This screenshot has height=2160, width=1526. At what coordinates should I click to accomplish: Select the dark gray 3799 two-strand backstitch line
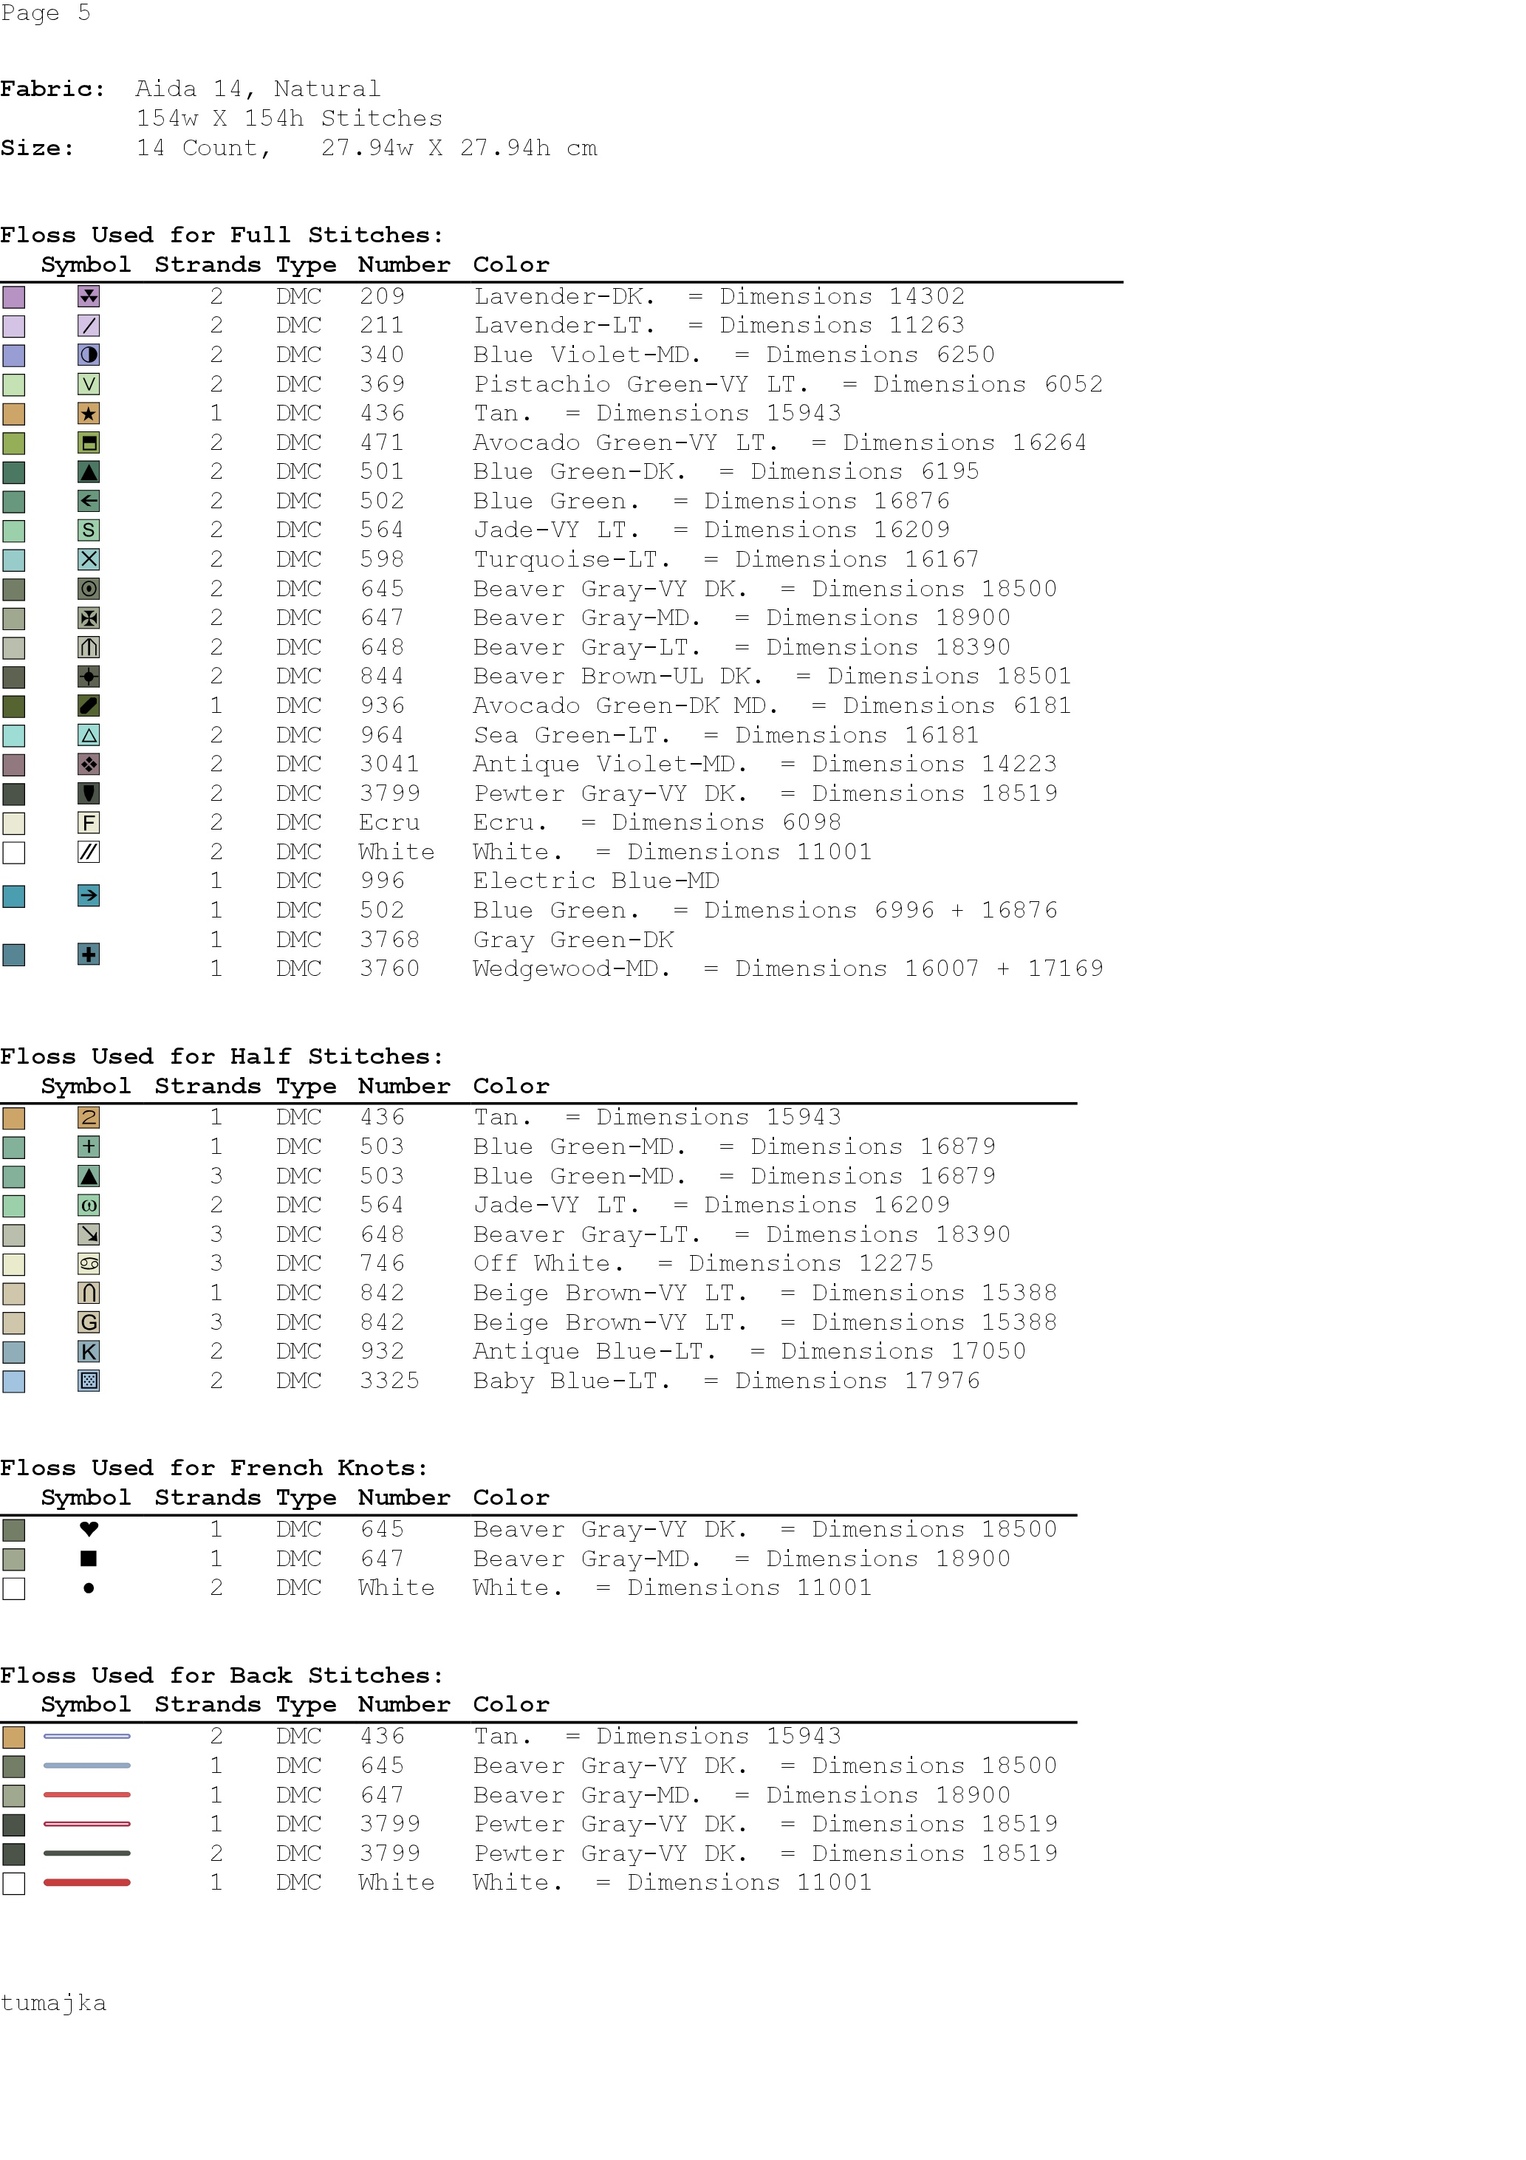click(x=87, y=1853)
